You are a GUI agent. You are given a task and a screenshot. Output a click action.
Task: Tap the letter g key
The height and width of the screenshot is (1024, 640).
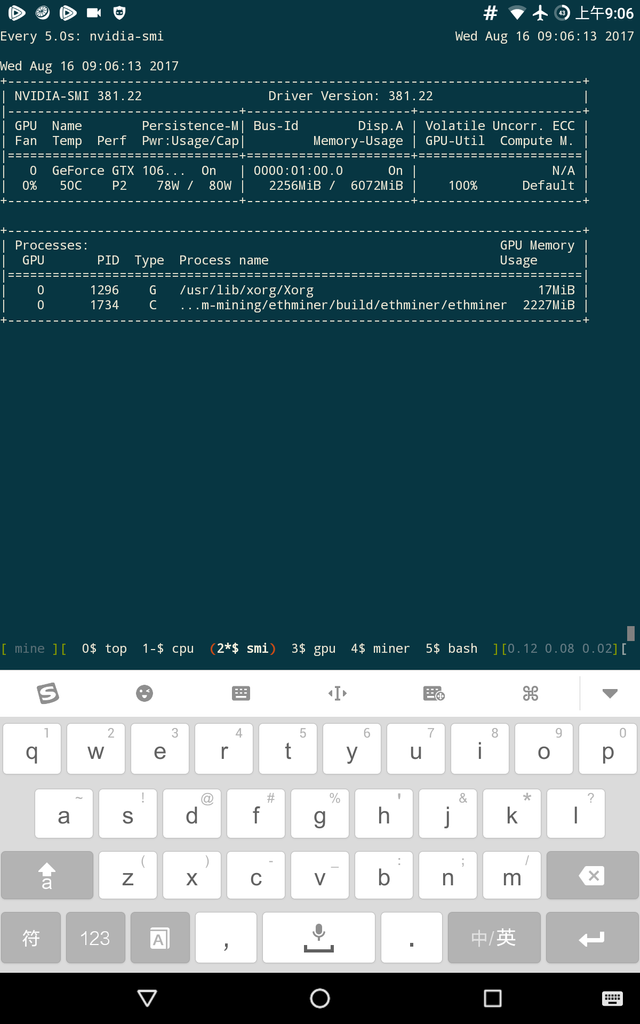click(x=320, y=813)
